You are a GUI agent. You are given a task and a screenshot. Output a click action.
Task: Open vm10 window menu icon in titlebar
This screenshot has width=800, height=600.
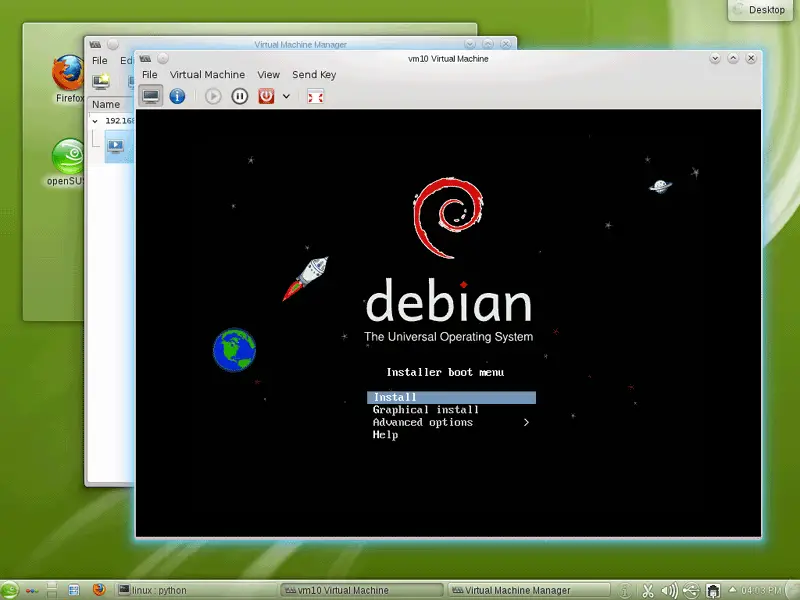click(x=145, y=59)
